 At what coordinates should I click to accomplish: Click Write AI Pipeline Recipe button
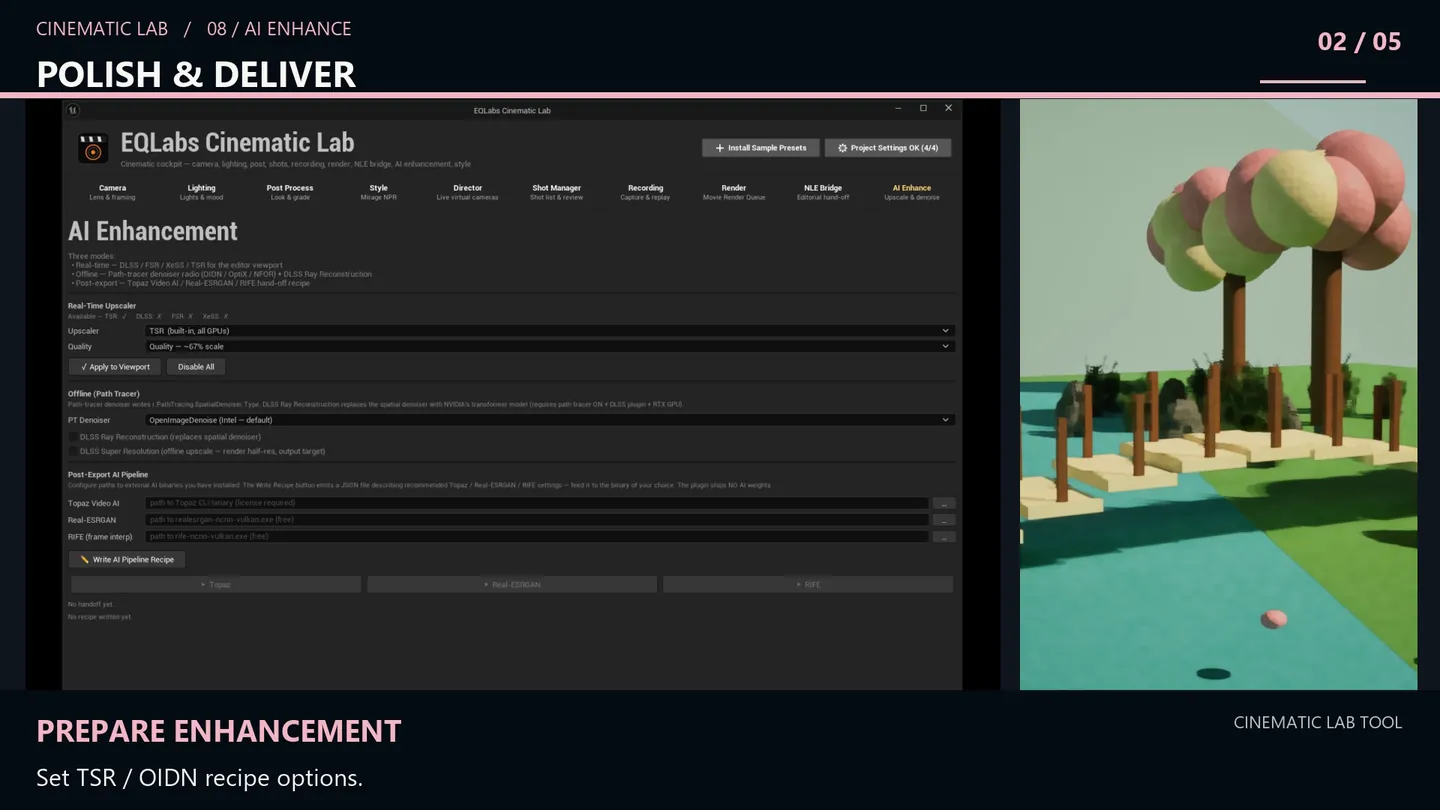[x=127, y=560]
